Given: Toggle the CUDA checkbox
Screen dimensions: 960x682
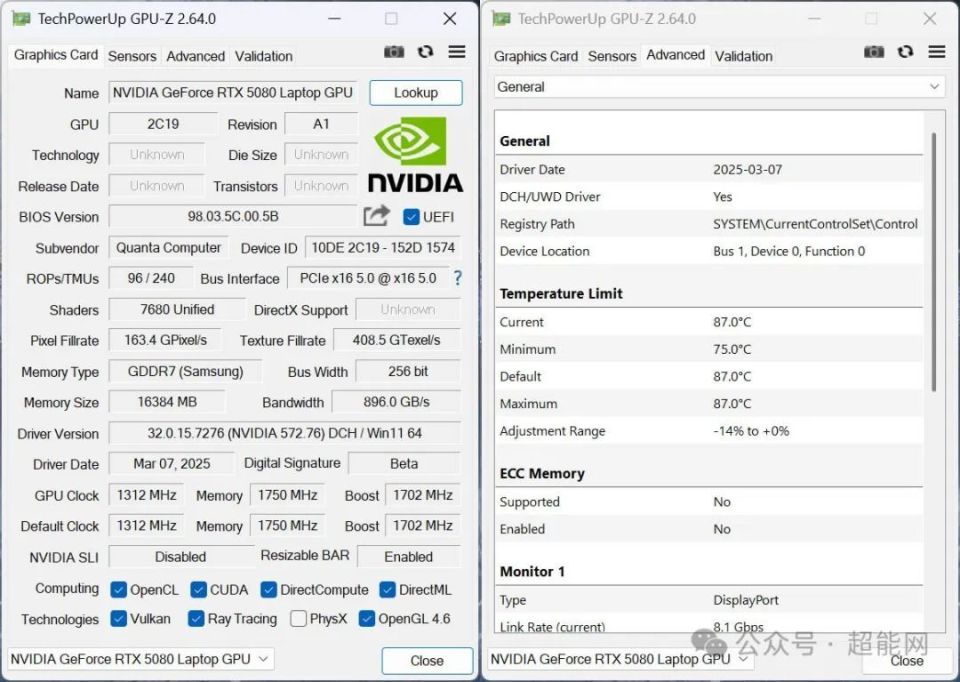Looking at the screenshot, I should [x=198, y=590].
